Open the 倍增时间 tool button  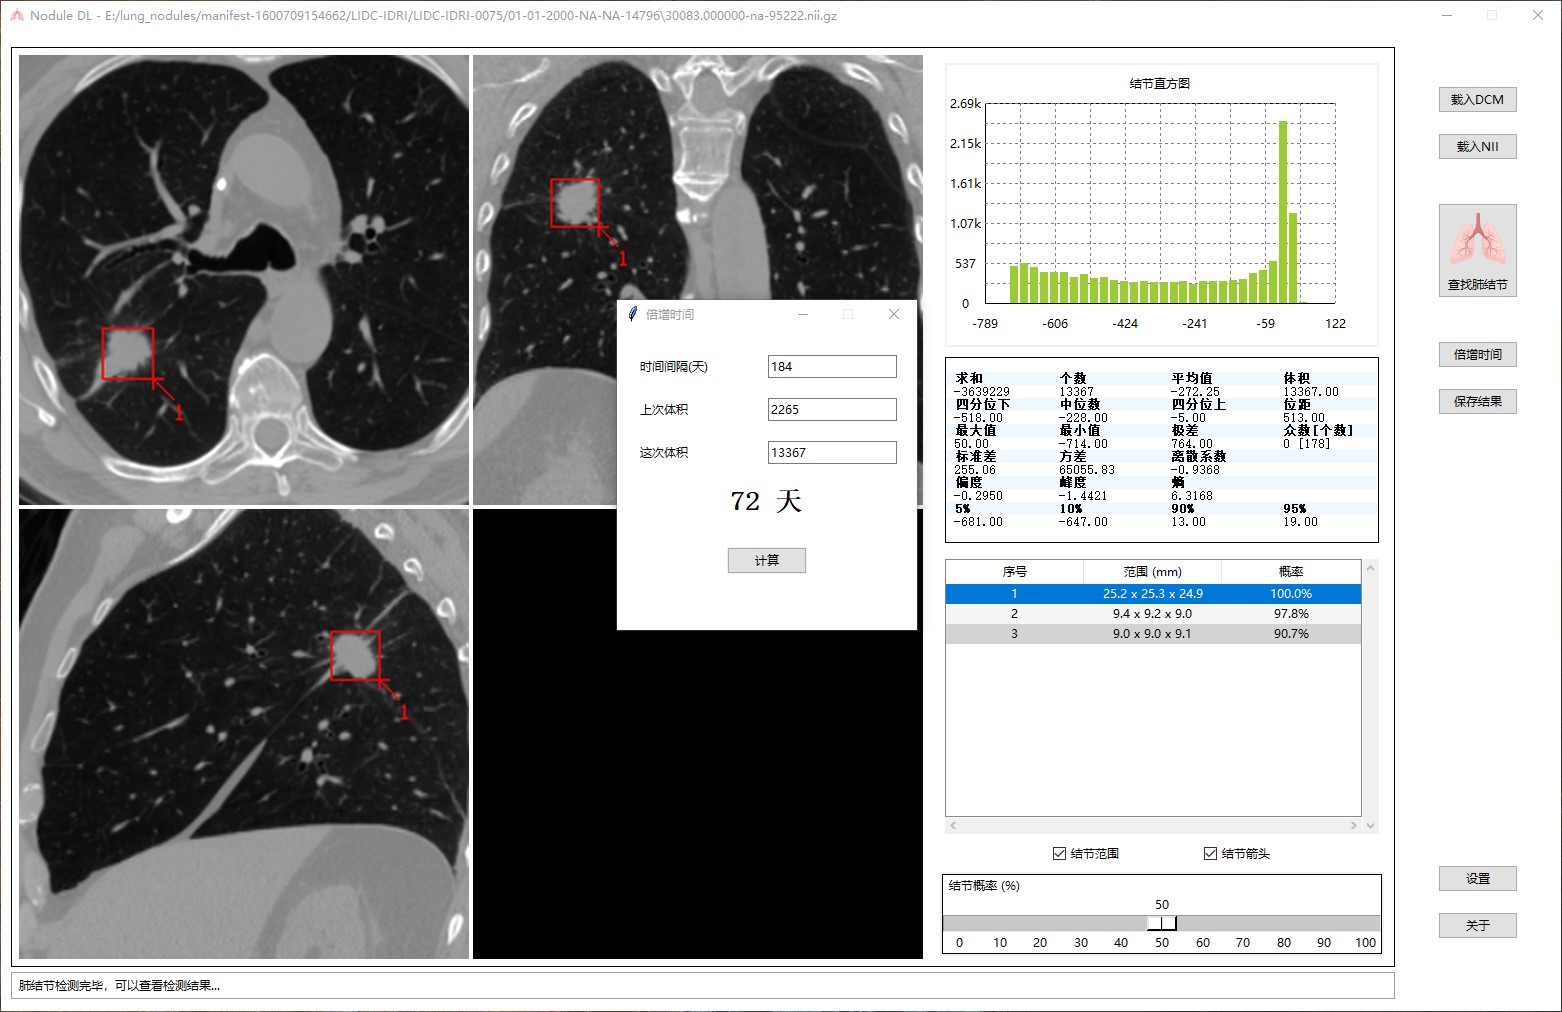[x=1477, y=354]
